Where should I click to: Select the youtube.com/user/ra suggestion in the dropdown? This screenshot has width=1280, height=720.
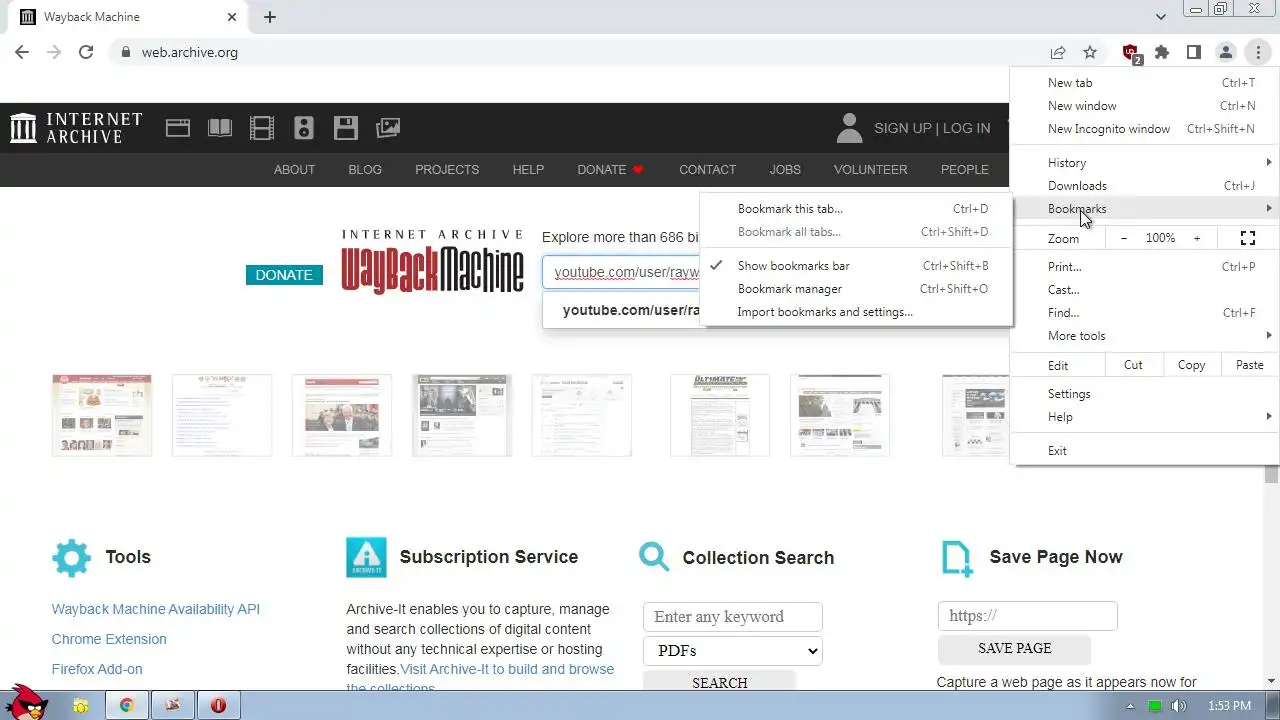[622, 310]
